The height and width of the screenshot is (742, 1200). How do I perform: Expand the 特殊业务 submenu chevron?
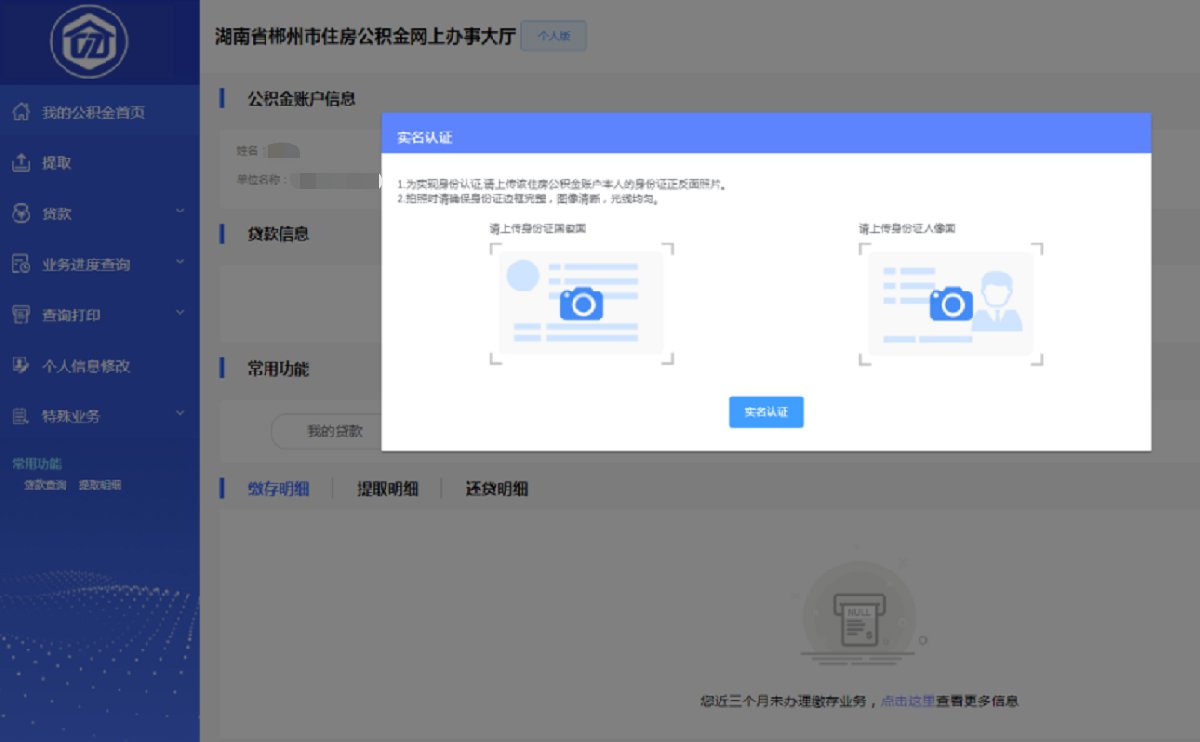pyautogui.click(x=180, y=414)
